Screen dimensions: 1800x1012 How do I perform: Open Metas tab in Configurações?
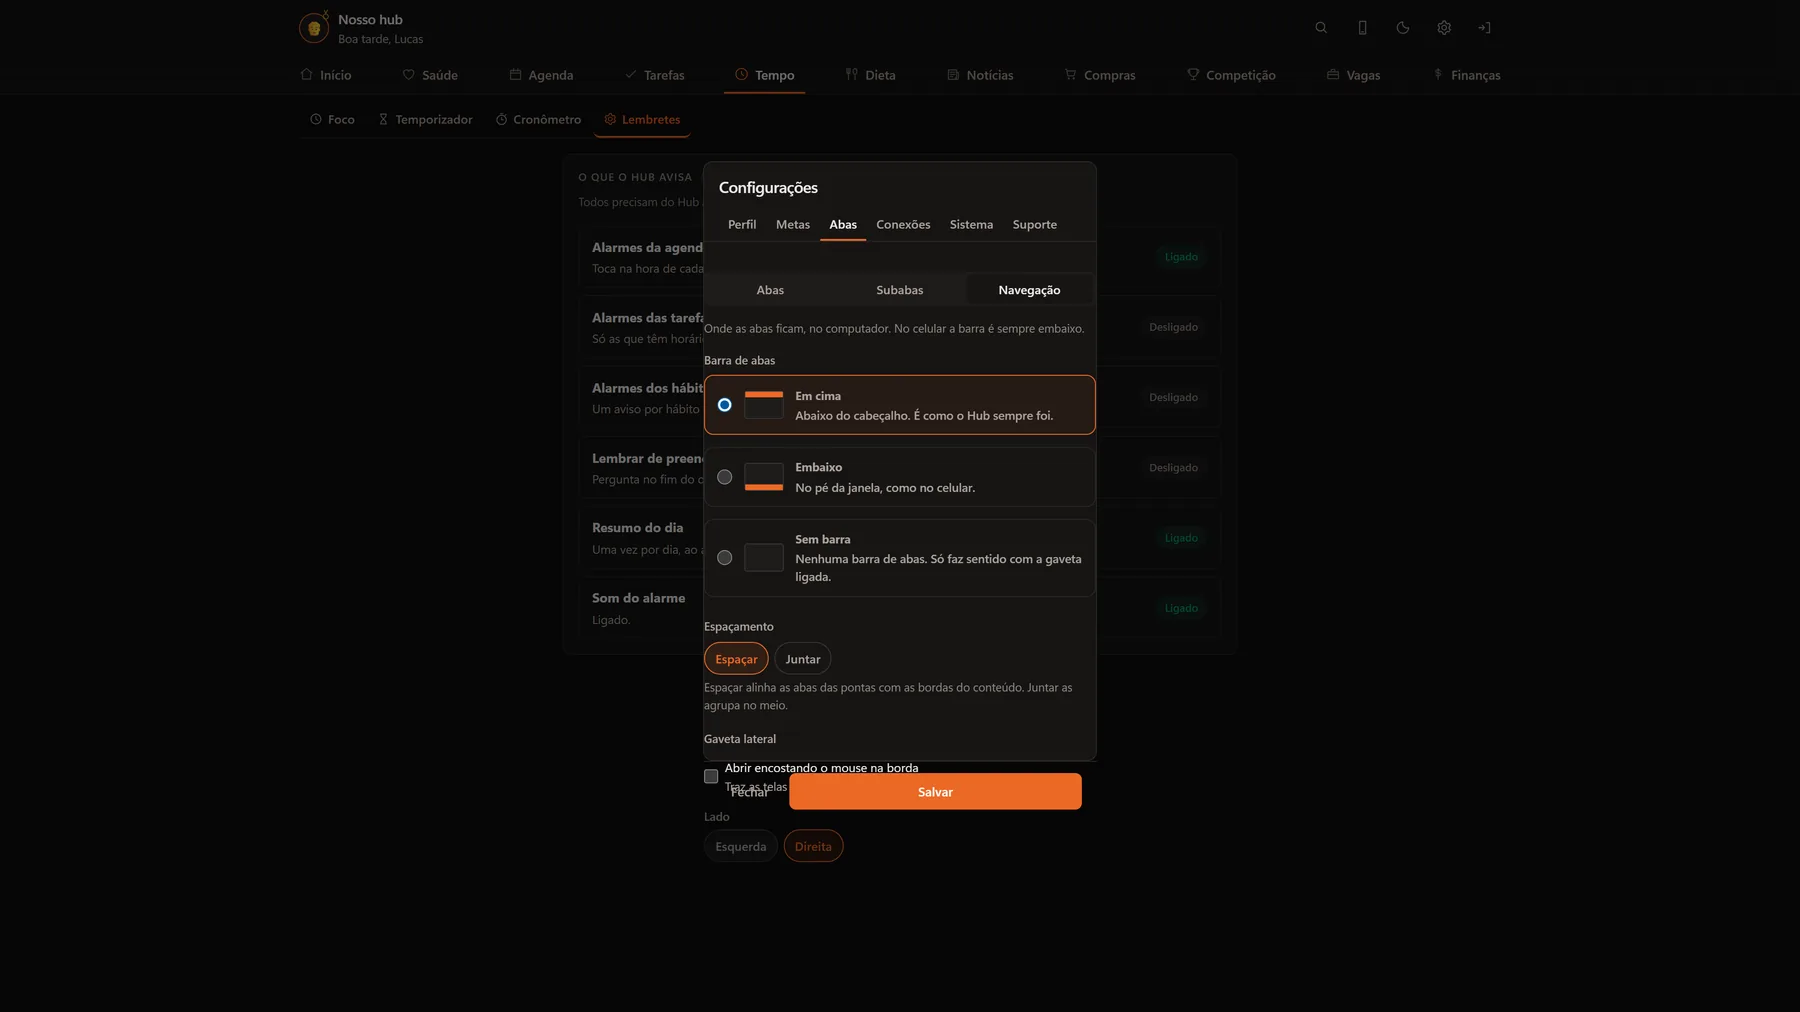793,224
